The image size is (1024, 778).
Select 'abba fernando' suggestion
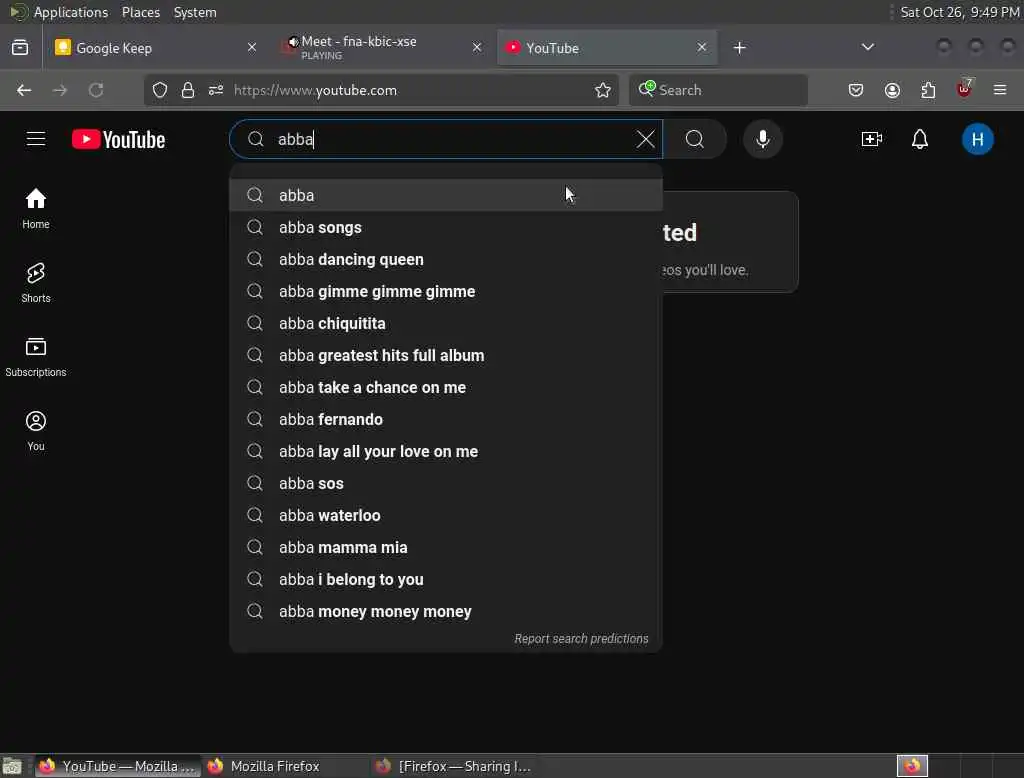pos(446,419)
